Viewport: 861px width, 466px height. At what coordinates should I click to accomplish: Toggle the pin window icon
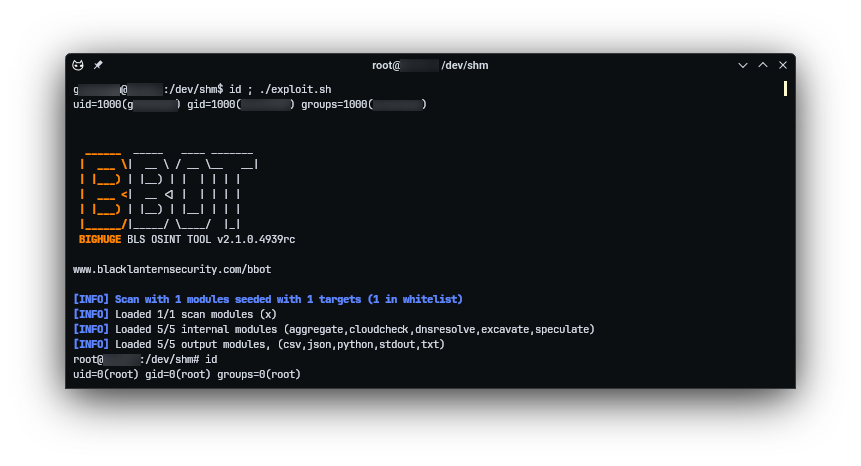point(98,65)
